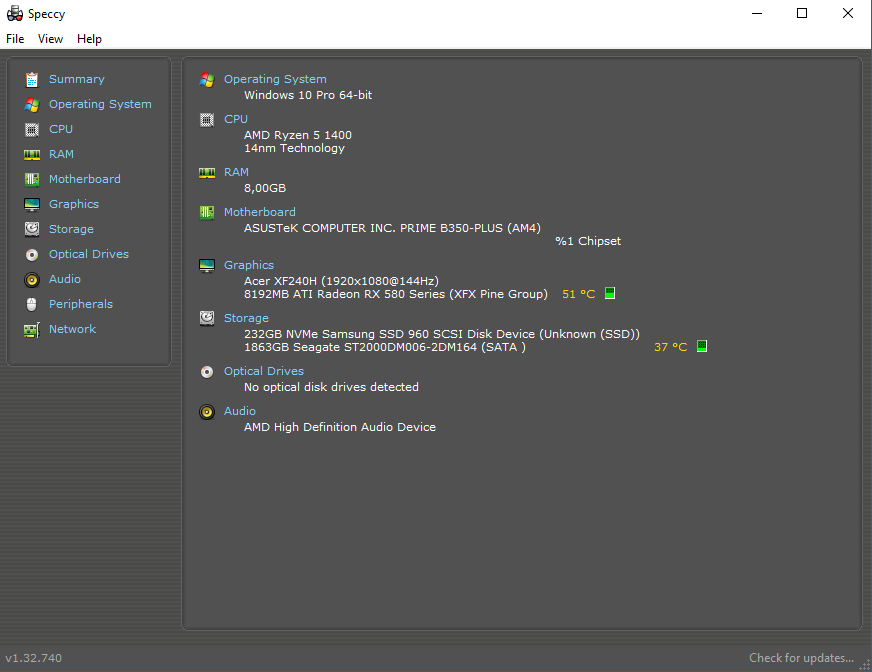
Task: Click the CPU heading link in summary
Action: [x=236, y=119]
